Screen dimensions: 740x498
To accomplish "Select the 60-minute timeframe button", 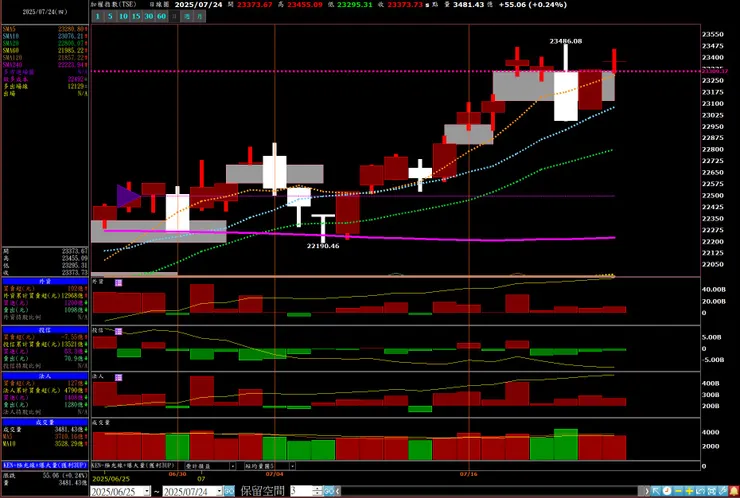I will (x=161, y=17).
